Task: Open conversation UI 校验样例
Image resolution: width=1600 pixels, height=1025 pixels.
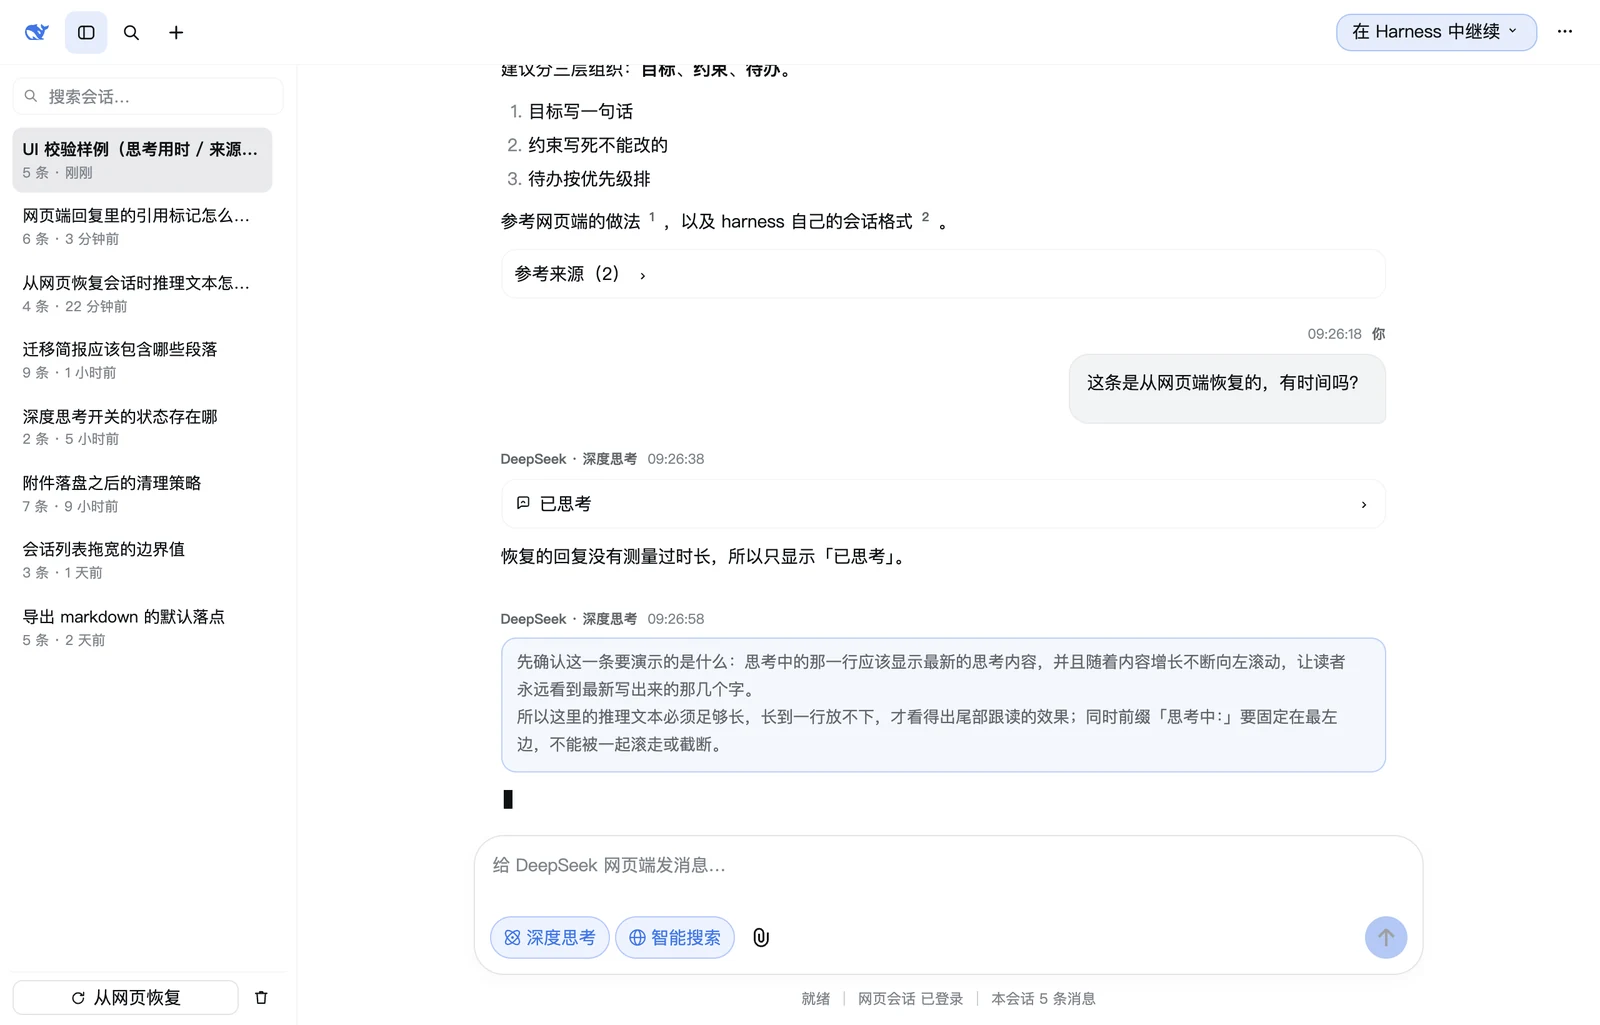Action: [x=142, y=160]
